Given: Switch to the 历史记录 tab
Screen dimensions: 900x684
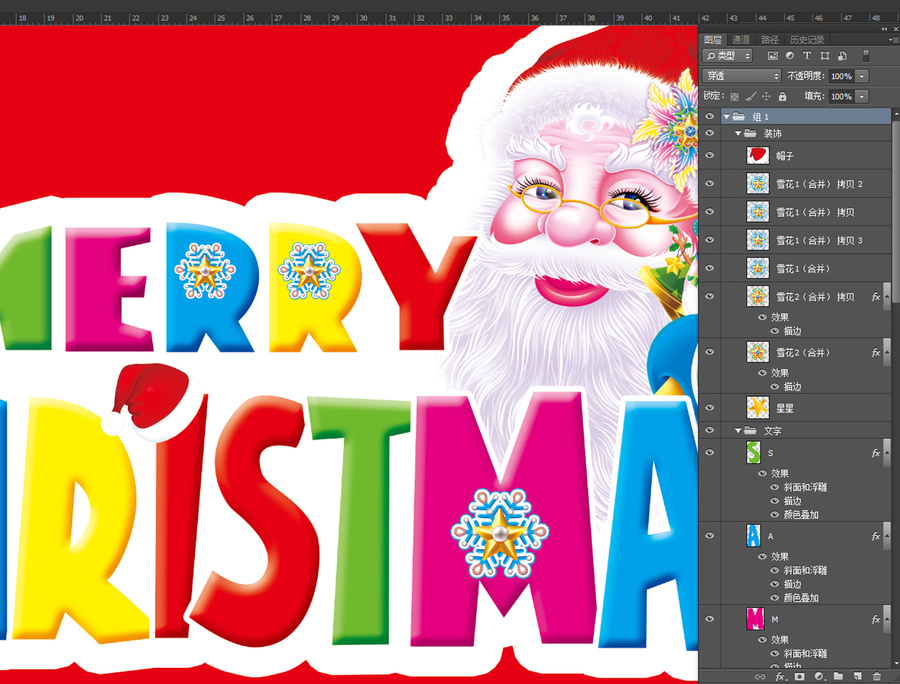Looking at the screenshot, I should click(807, 40).
